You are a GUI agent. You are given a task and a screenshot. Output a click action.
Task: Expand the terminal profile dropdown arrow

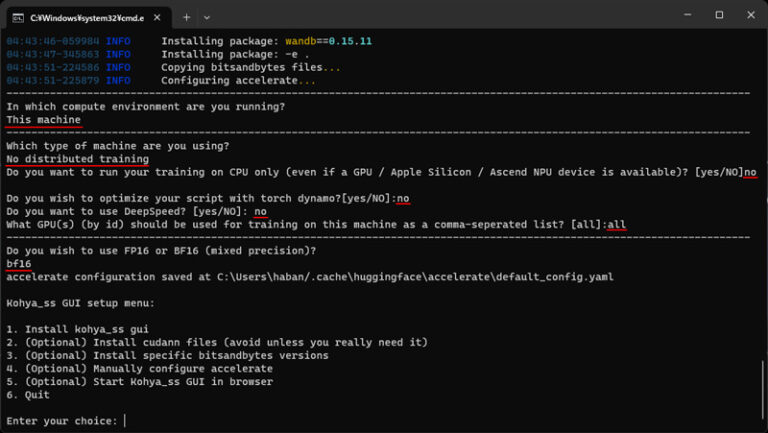click(207, 16)
